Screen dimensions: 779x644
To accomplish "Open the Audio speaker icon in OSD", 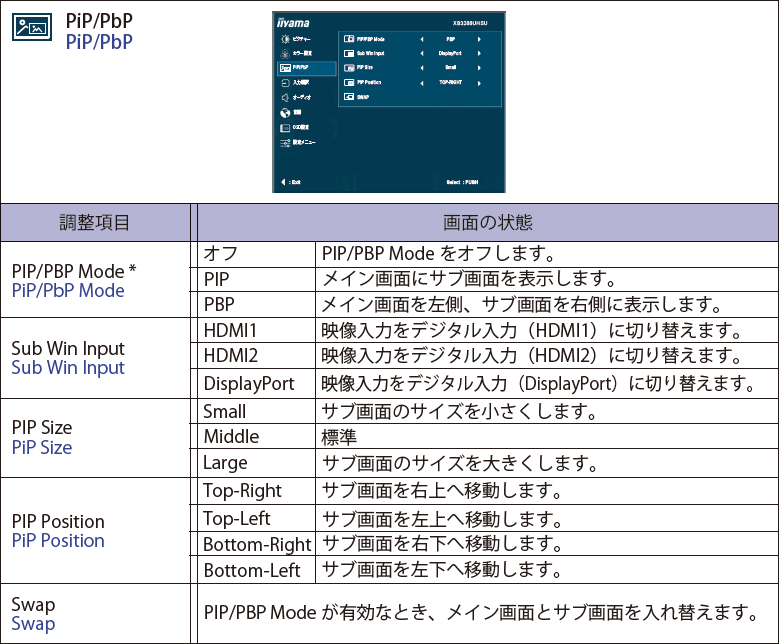I will [x=285, y=97].
